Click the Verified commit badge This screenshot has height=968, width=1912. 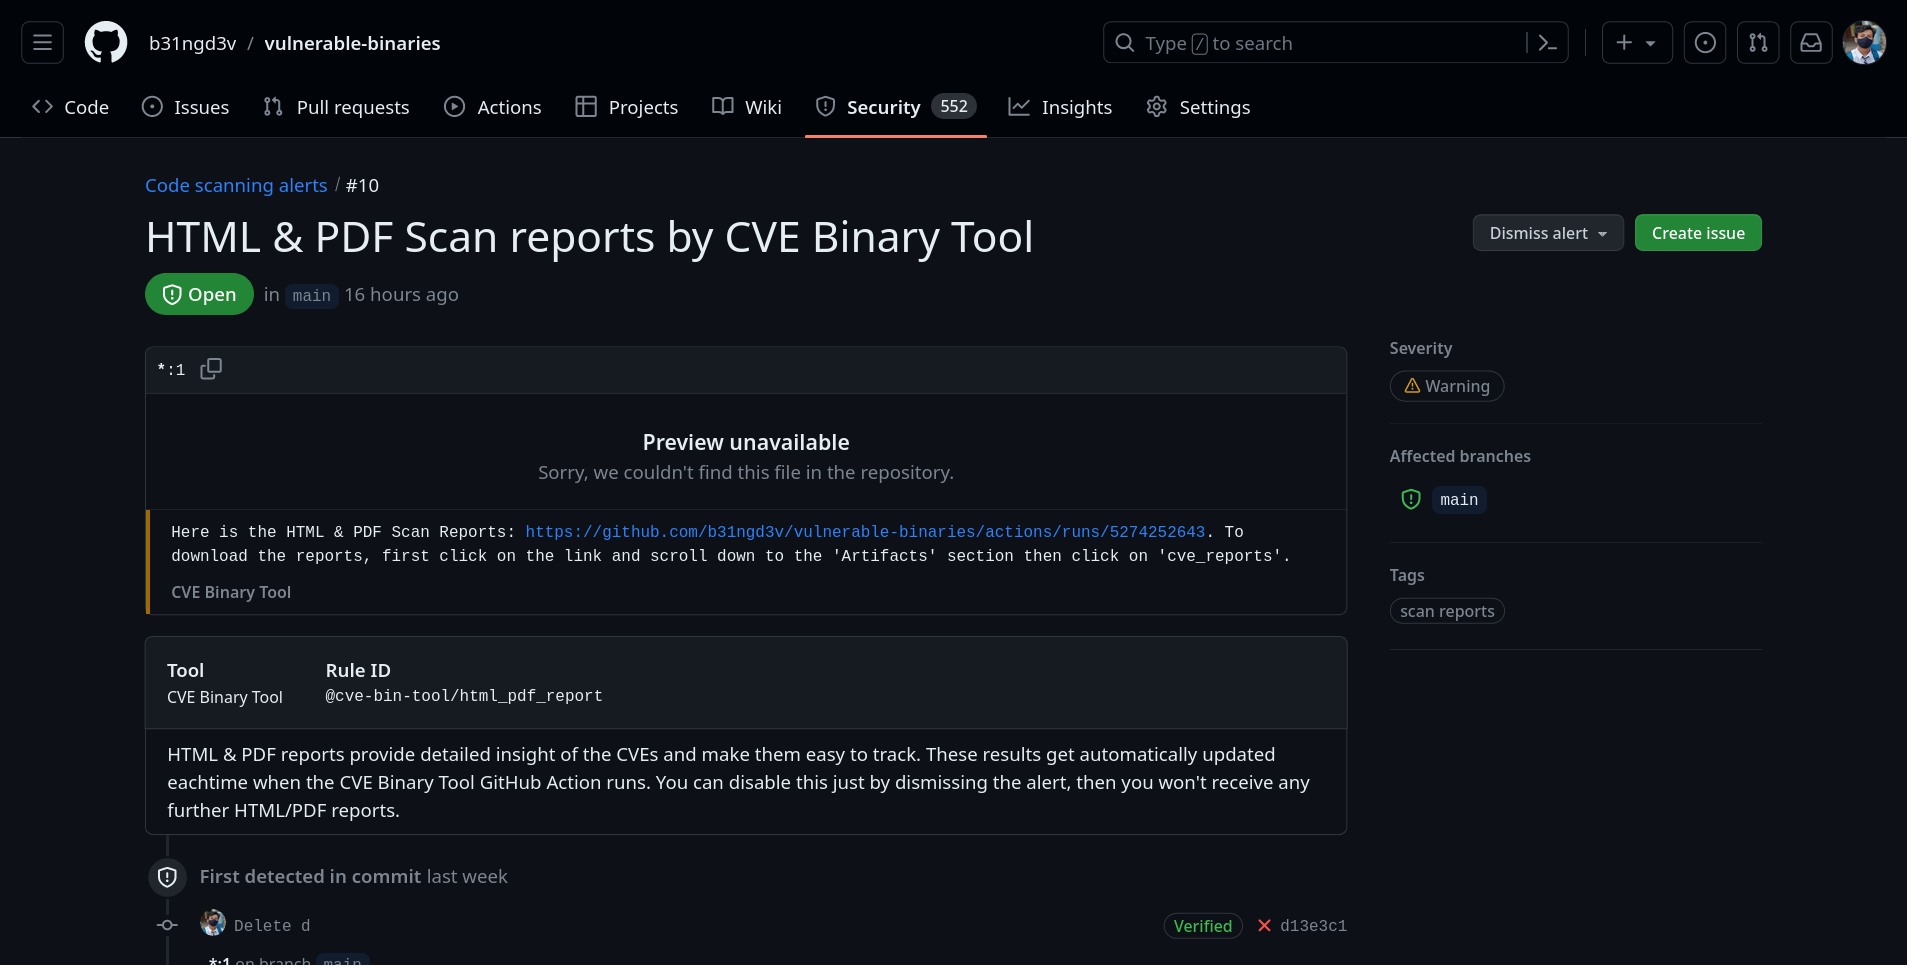1202,926
